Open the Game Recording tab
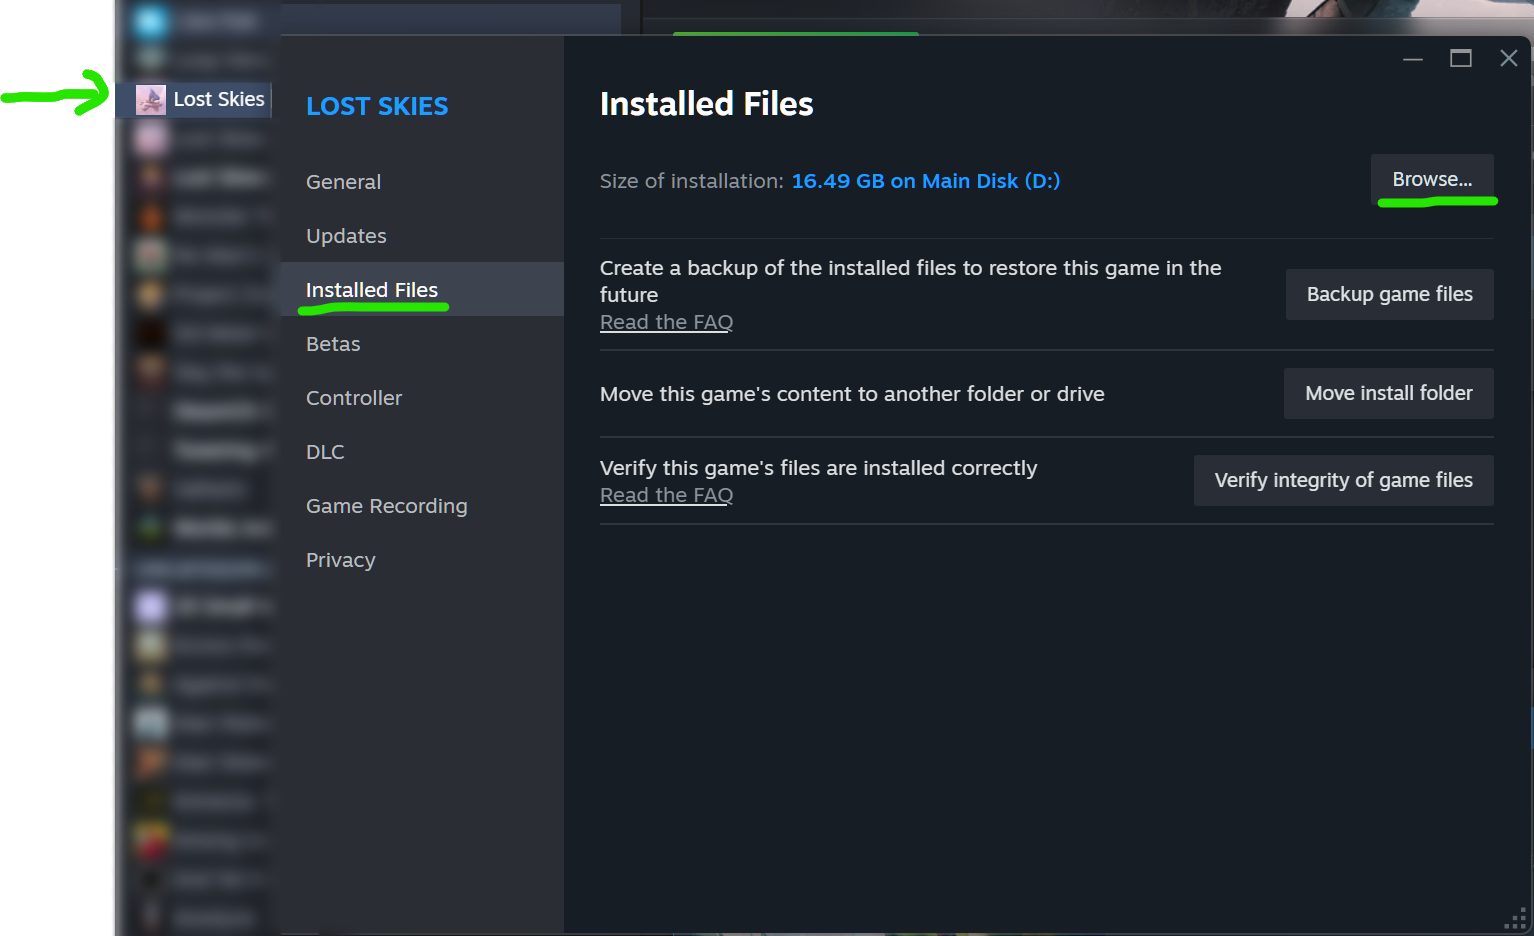 pos(386,506)
